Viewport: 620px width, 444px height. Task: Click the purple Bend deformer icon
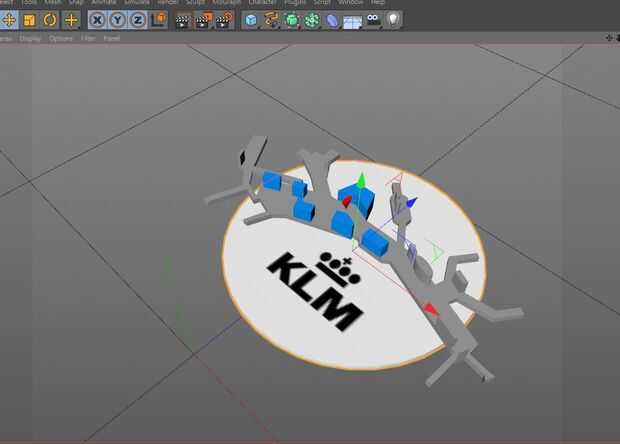pos(332,20)
